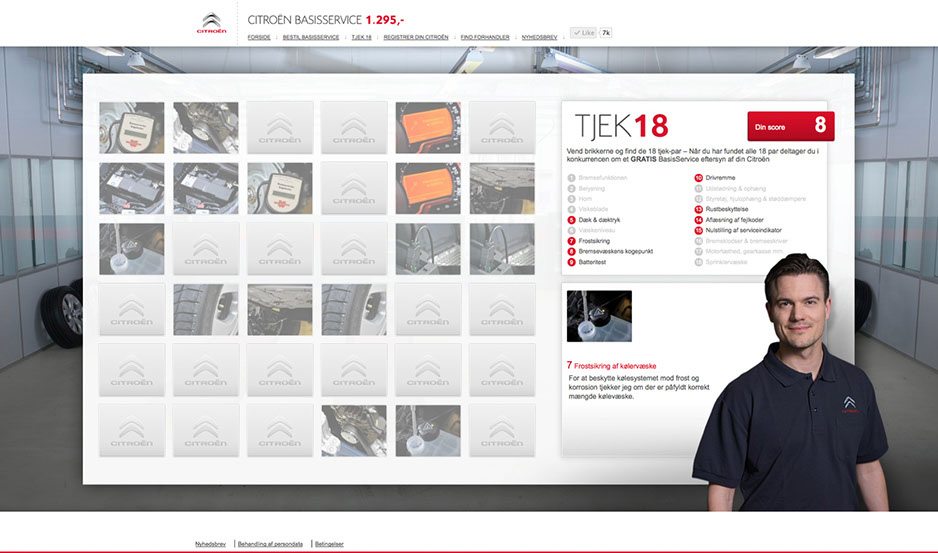Click greyed number 11 badge, Udstødning & ophæng
The height and width of the screenshot is (553, 938).
pyautogui.click(x=698, y=189)
